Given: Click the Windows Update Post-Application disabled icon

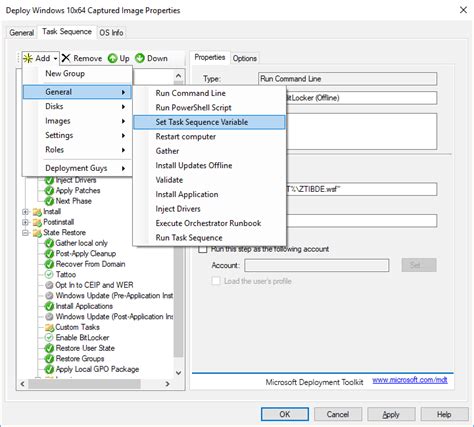Looking at the screenshot, I should point(49,317).
